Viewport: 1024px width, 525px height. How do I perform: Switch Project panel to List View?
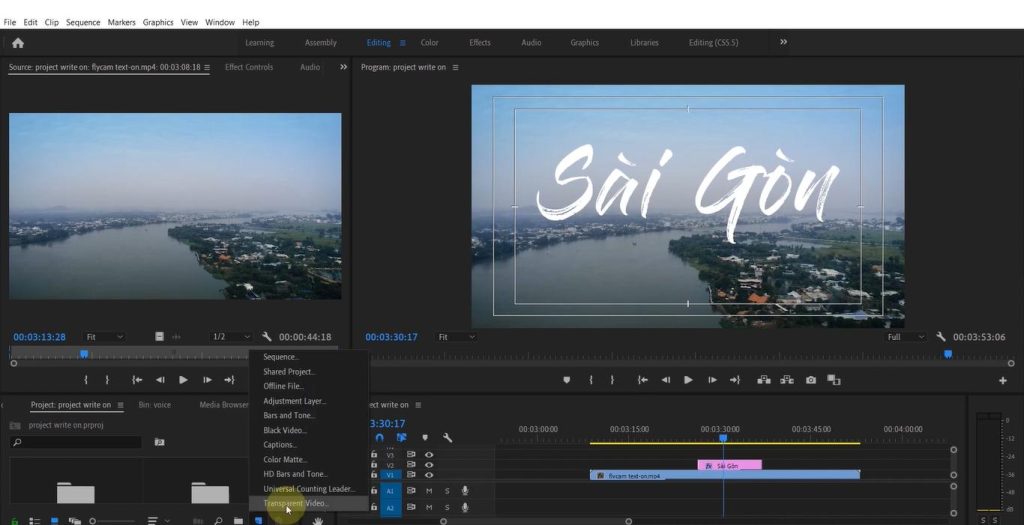35,520
